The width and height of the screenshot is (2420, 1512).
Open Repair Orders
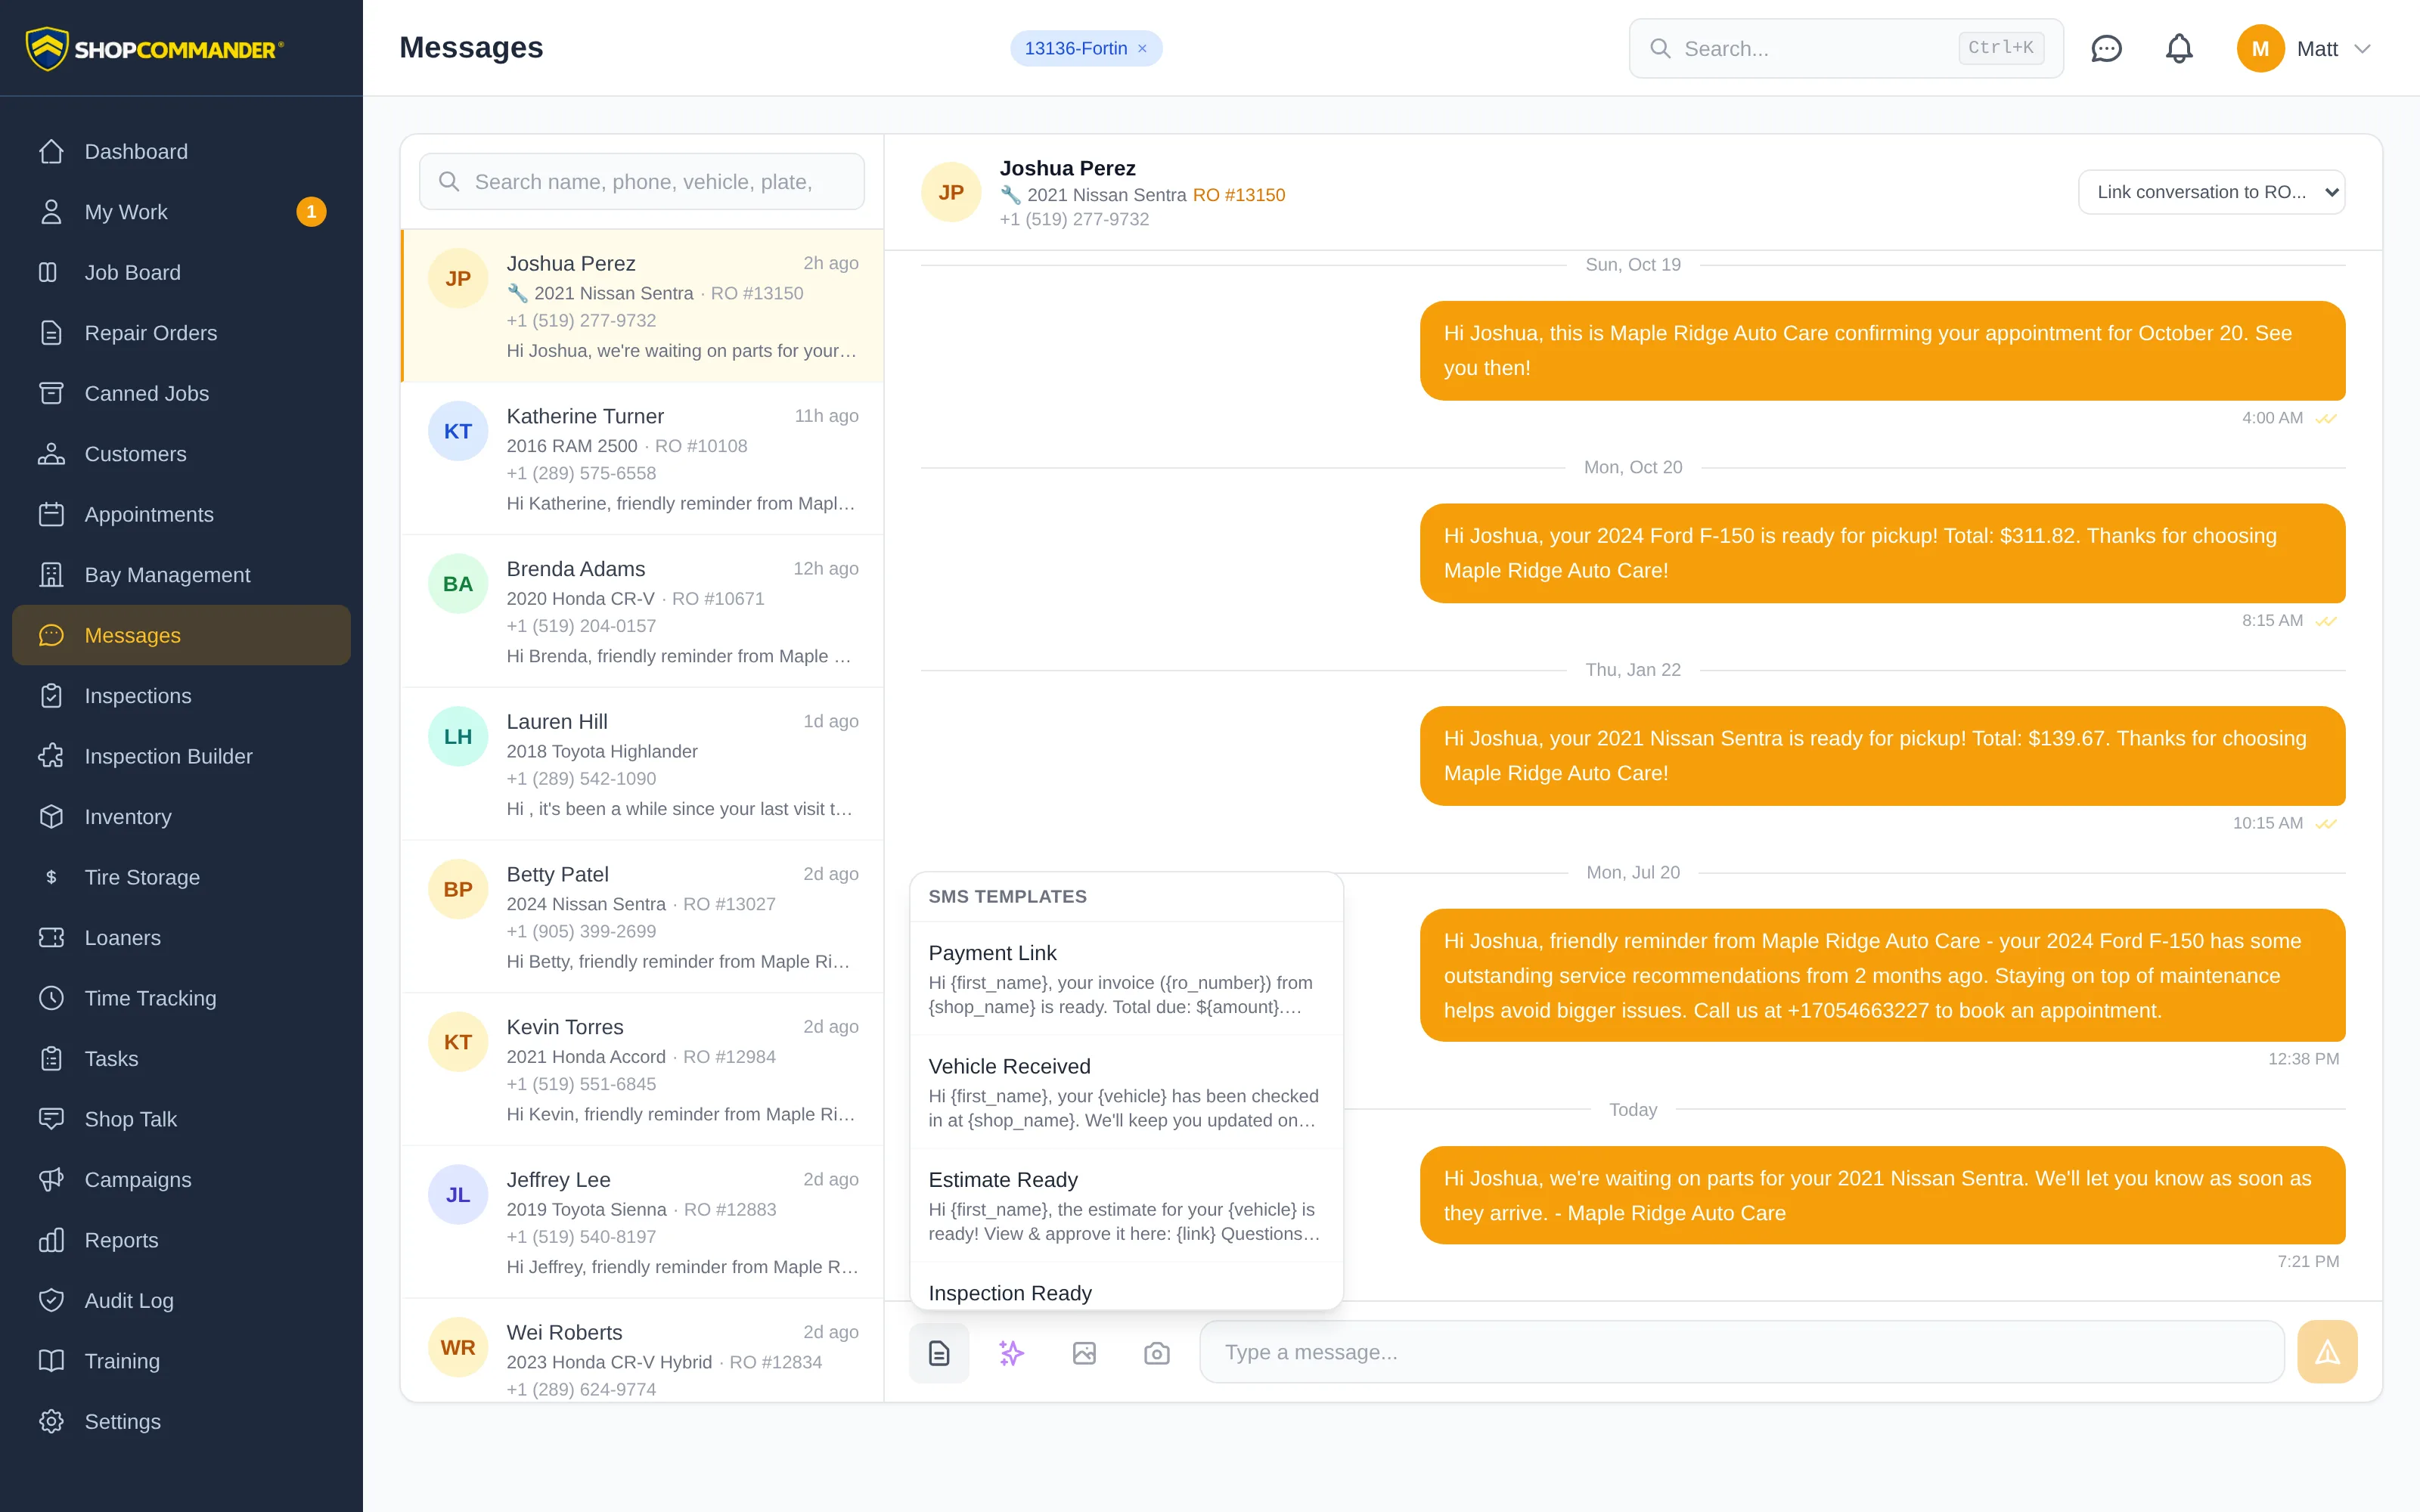tap(181, 333)
